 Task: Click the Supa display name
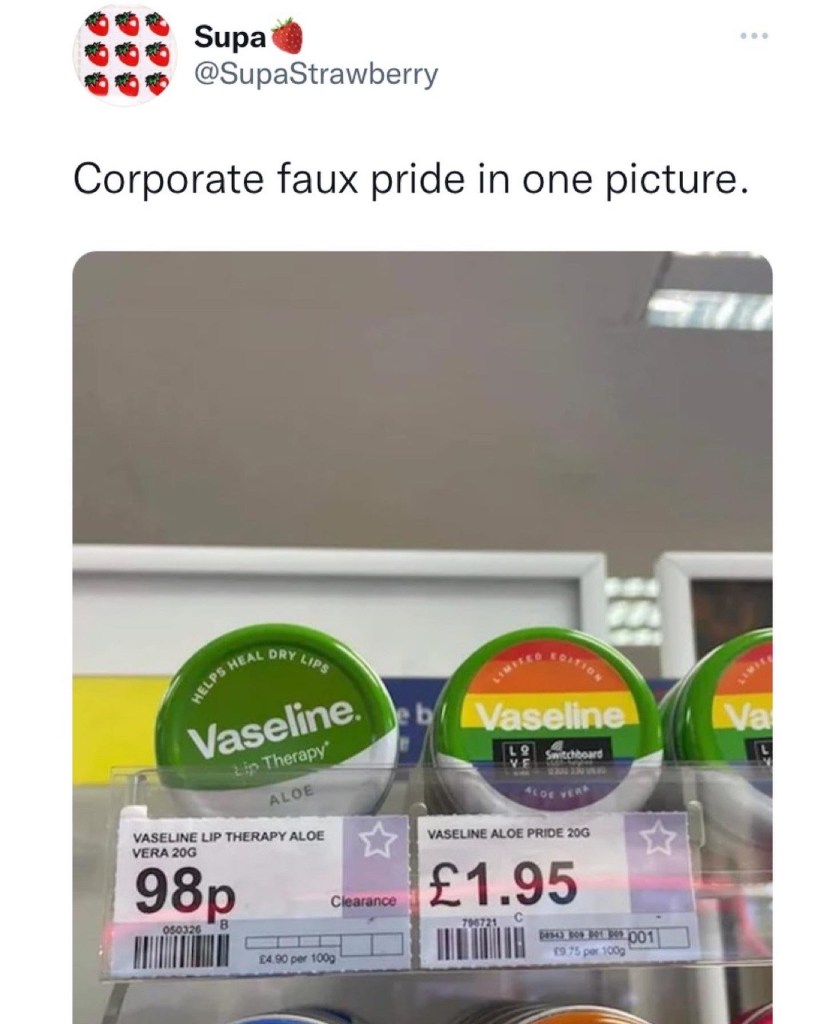pyautogui.click(x=231, y=37)
